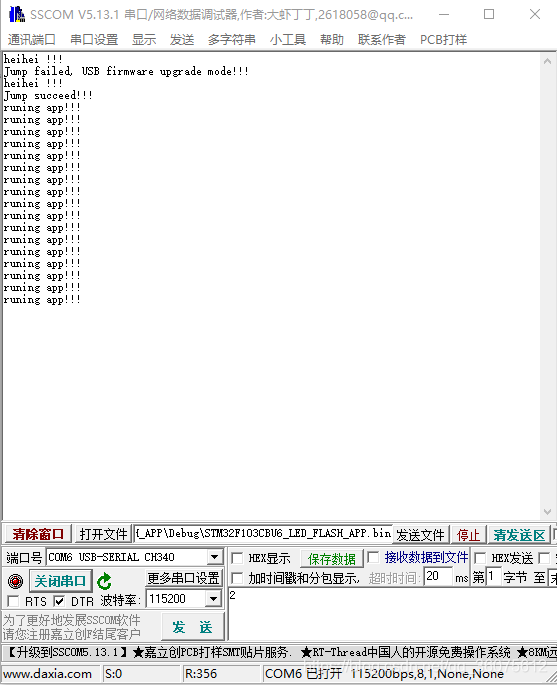The width and height of the screenshot is (557, 685).
Task: Click the R:356 received counter
Action: [201, 674]
